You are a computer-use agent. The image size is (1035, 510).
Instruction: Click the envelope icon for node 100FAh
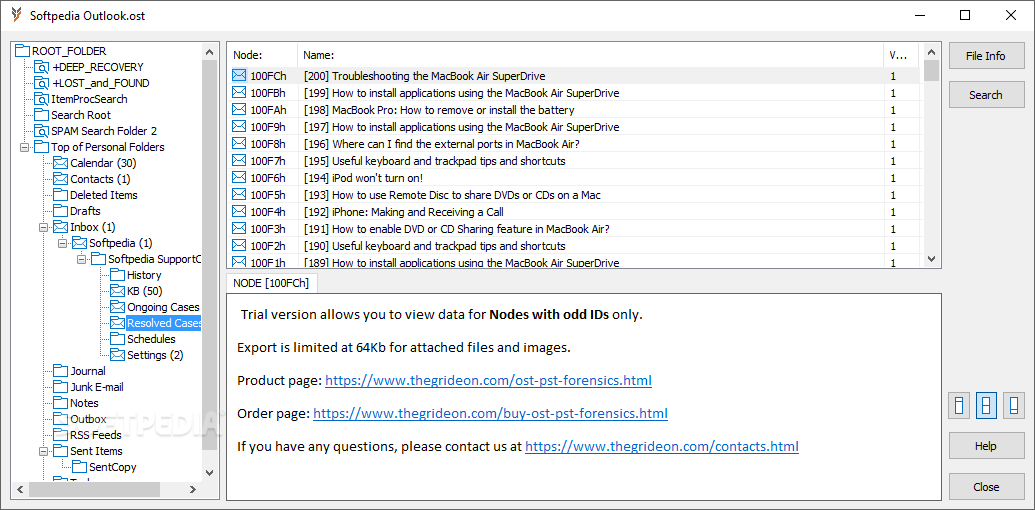pos(239,110)
